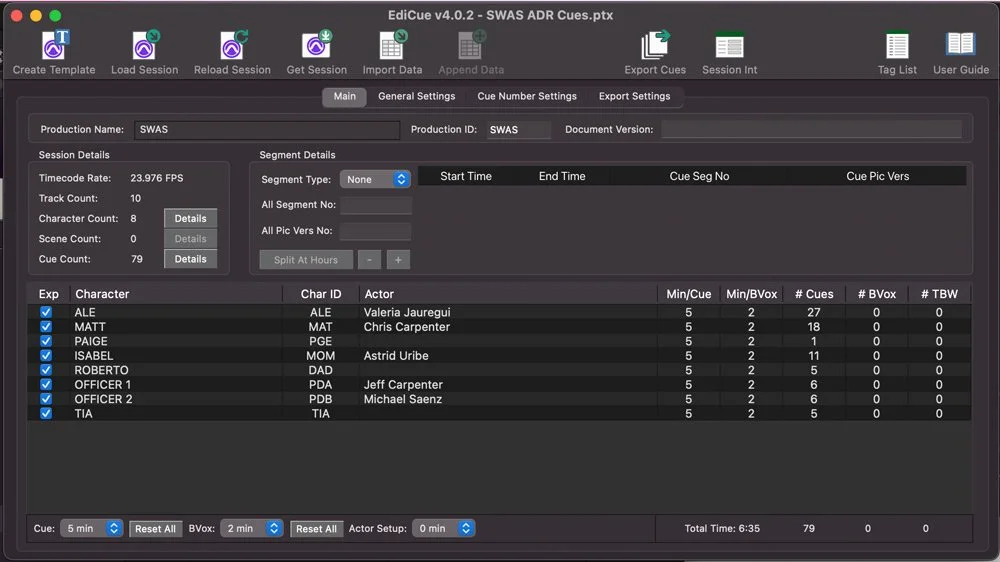Screen dimensions: 1000x562
Task: Switch to the Export Settings tab
Action: point(635,96)
